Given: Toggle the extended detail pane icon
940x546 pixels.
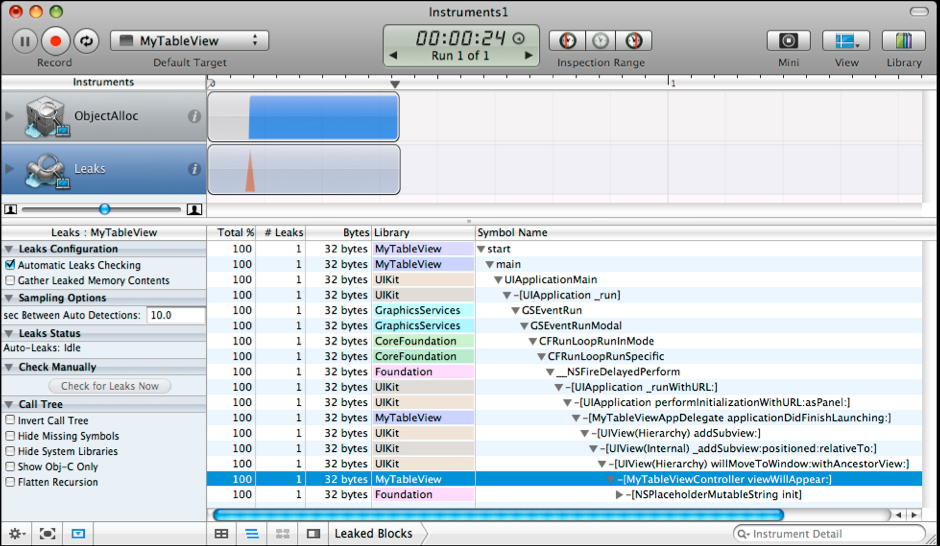Looking at the screenshot, I should [78, 533].
